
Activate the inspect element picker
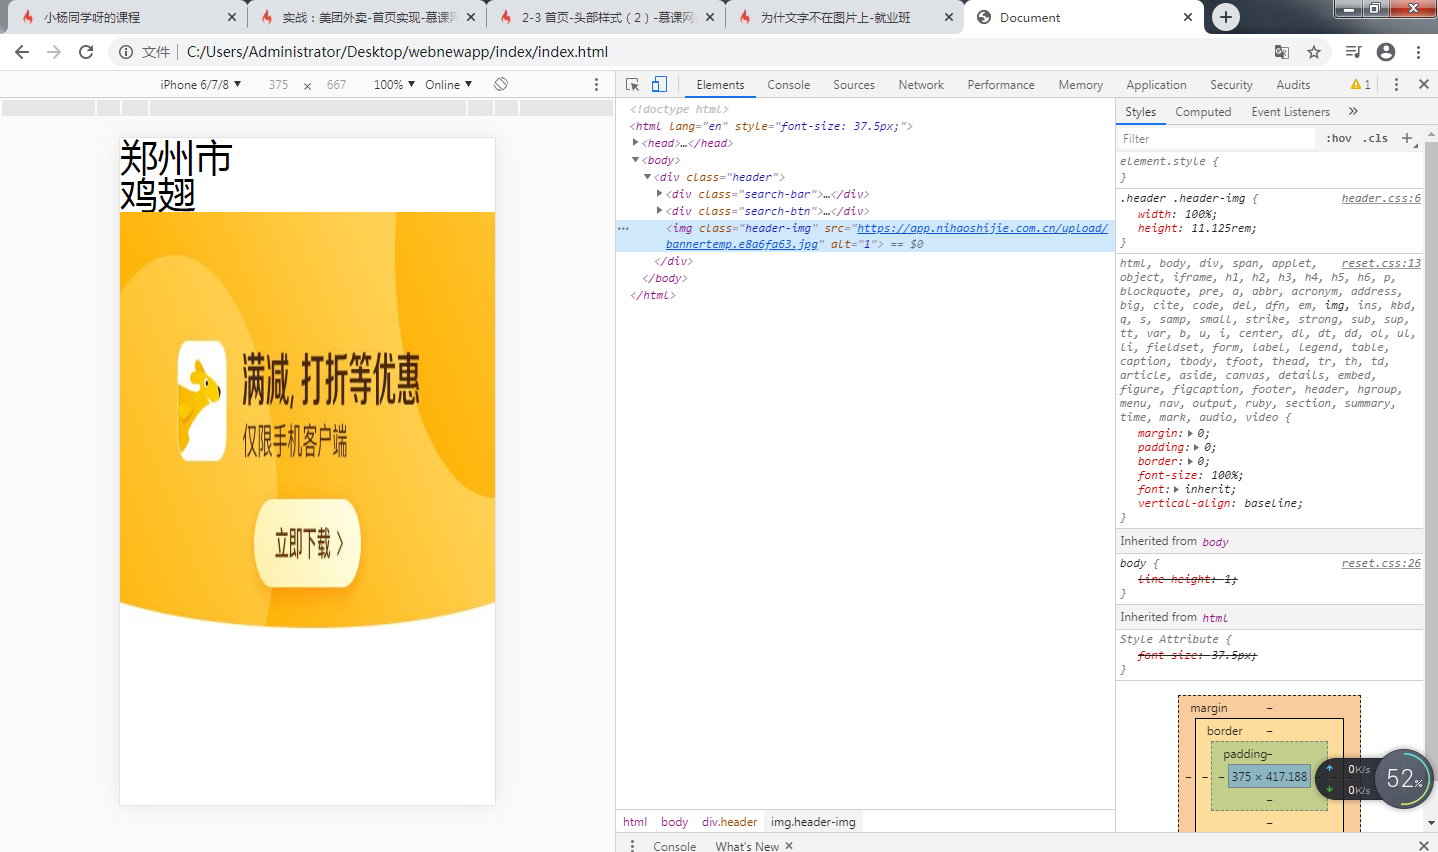[x=632, y=85]
